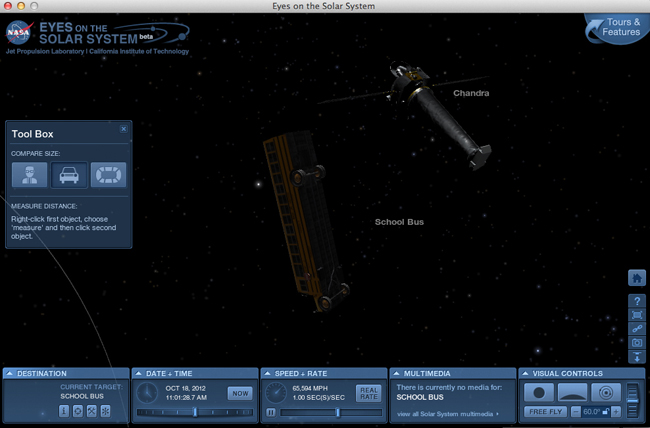This screenshot has width=650, height=428.
Task: Click the School Bus label
Action: pyautogui.click(x=399, y=222)
